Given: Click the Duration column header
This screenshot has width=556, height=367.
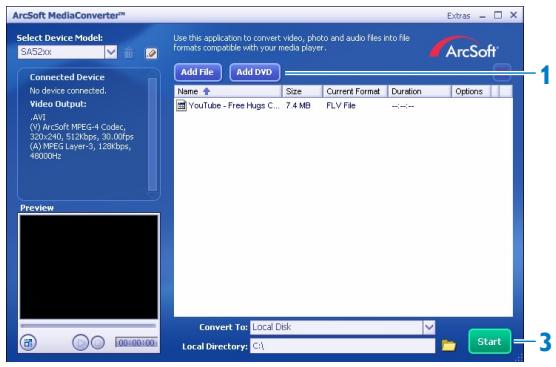Looking at the screenshot, I should [419, 91].
